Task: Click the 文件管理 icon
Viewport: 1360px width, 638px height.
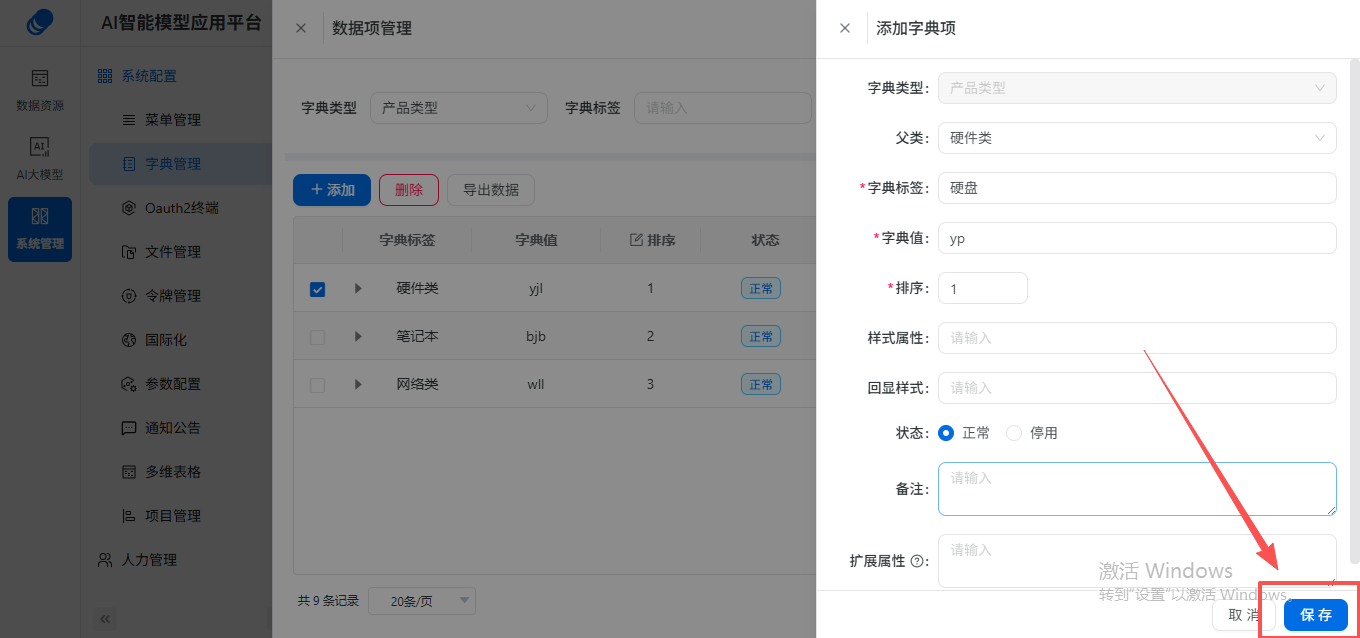Action: point(128,252)
